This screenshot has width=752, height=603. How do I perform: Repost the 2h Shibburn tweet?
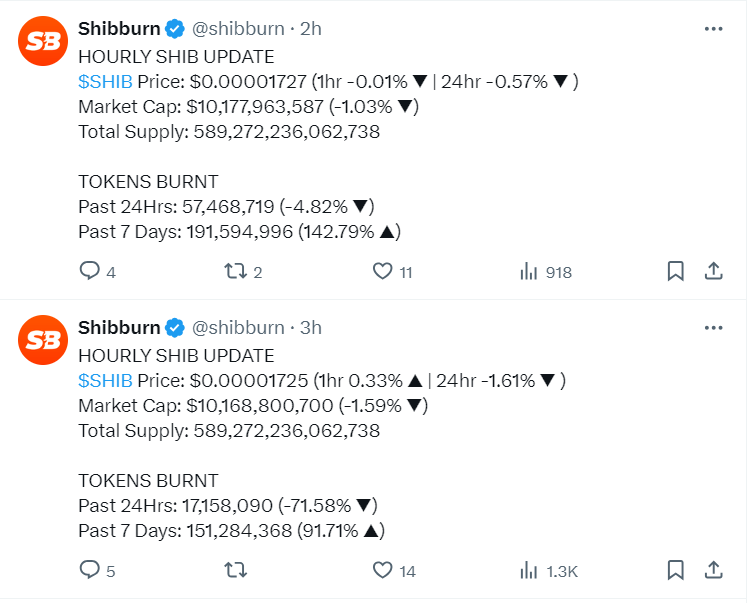coord(234,271)
